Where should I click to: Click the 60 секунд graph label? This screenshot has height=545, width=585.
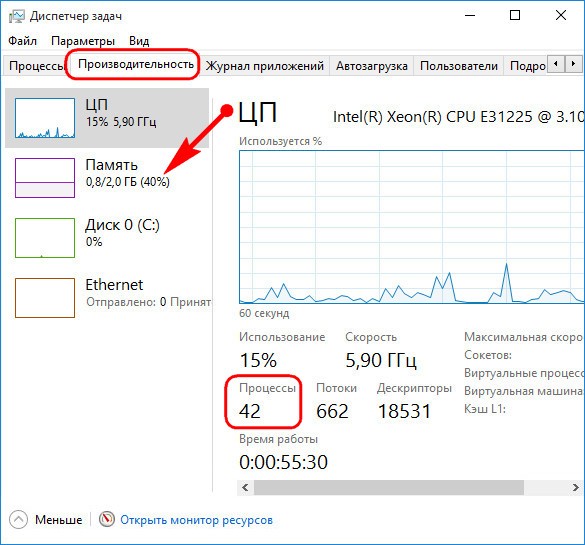pos(264,313)
